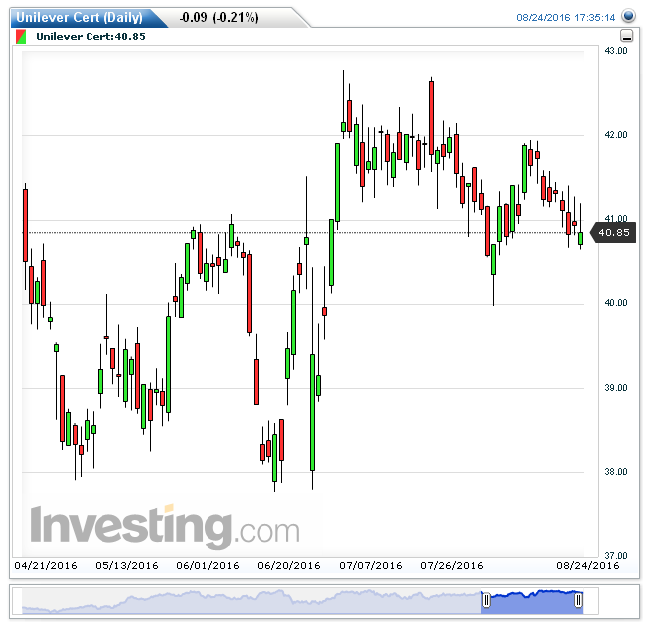Click the red-green Unilever Cert legend swatch

21,36
